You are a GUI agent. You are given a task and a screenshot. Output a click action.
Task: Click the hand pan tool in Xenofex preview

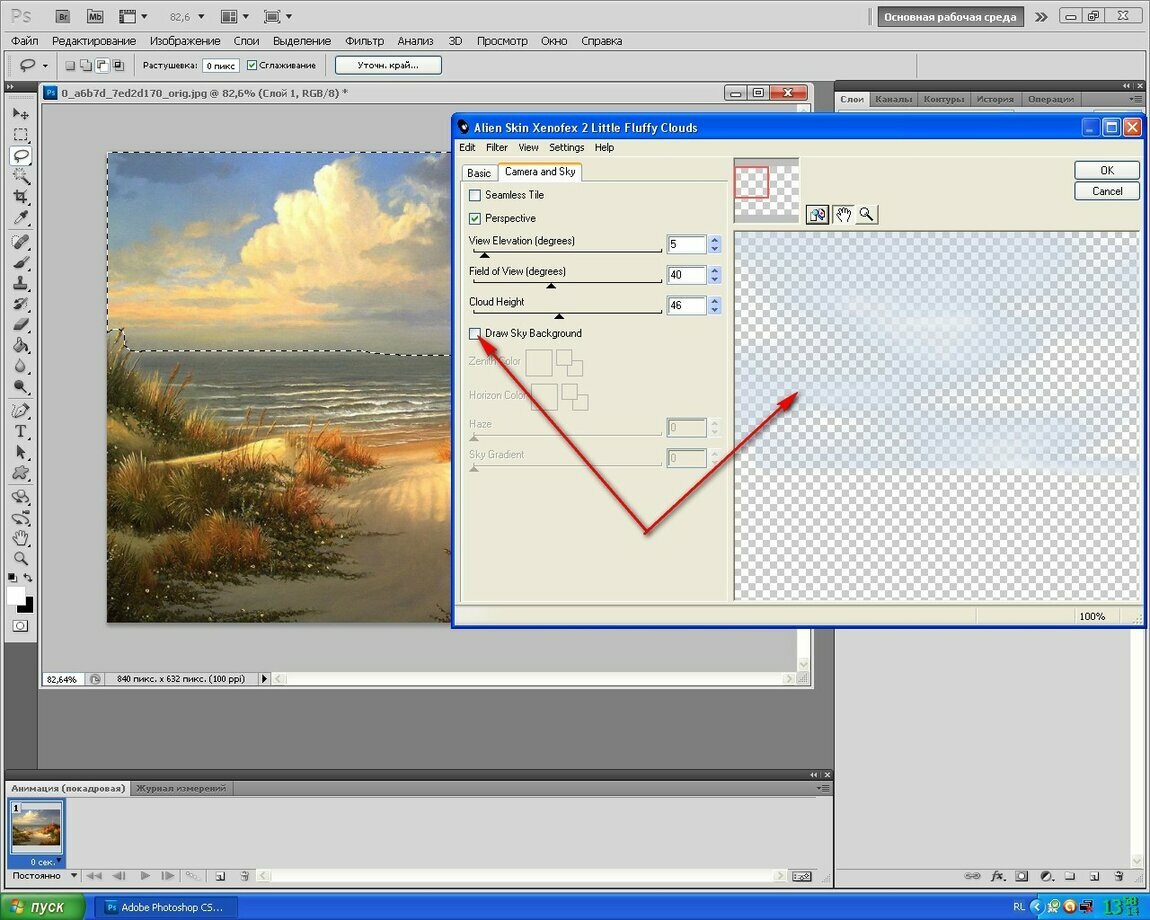coord(843,214)
